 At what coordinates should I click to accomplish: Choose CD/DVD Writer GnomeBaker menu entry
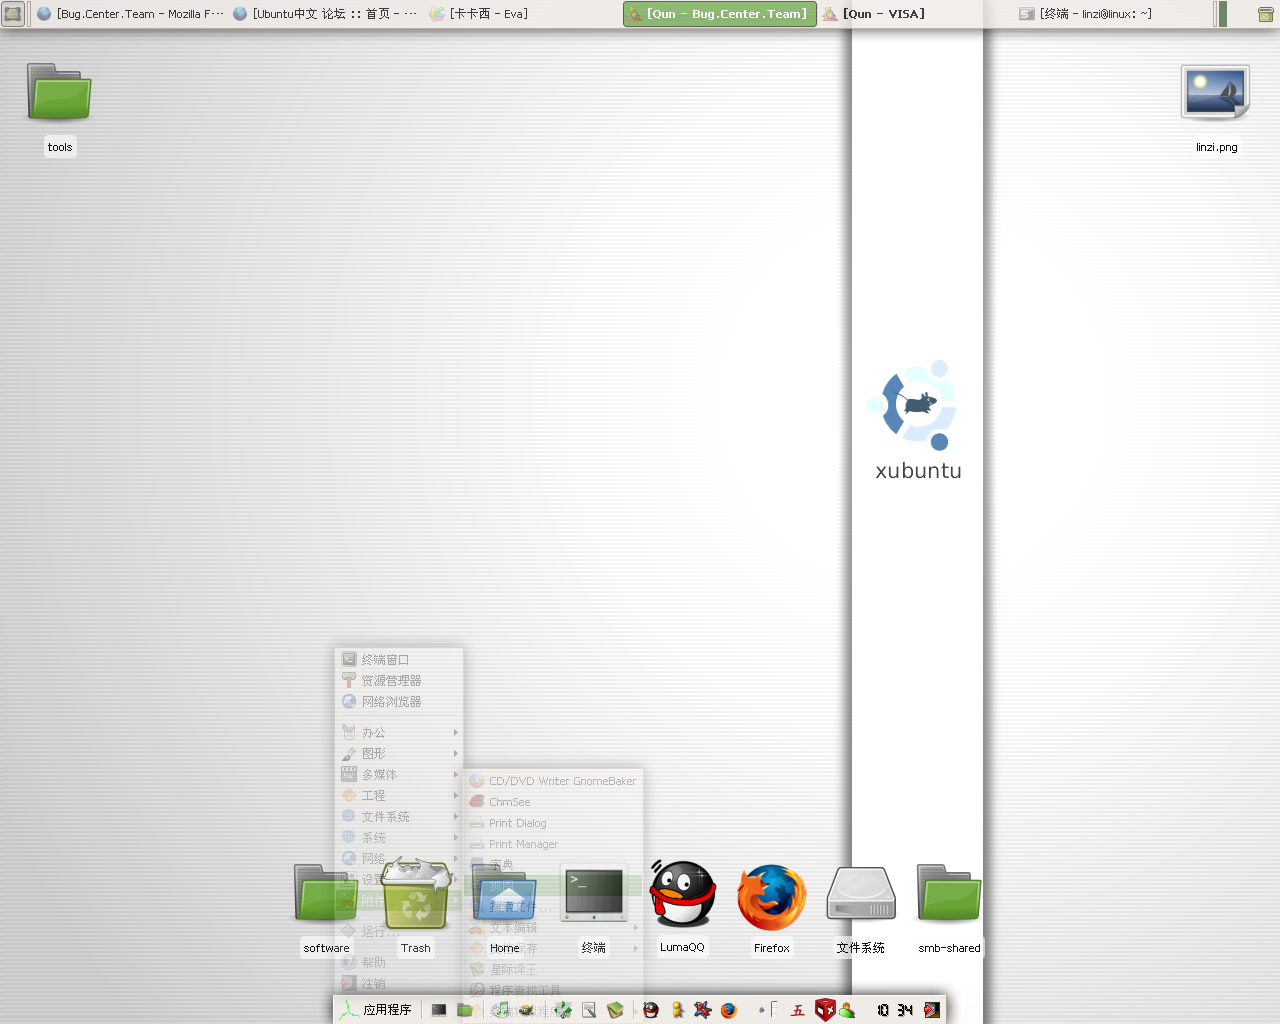(553, 781)
